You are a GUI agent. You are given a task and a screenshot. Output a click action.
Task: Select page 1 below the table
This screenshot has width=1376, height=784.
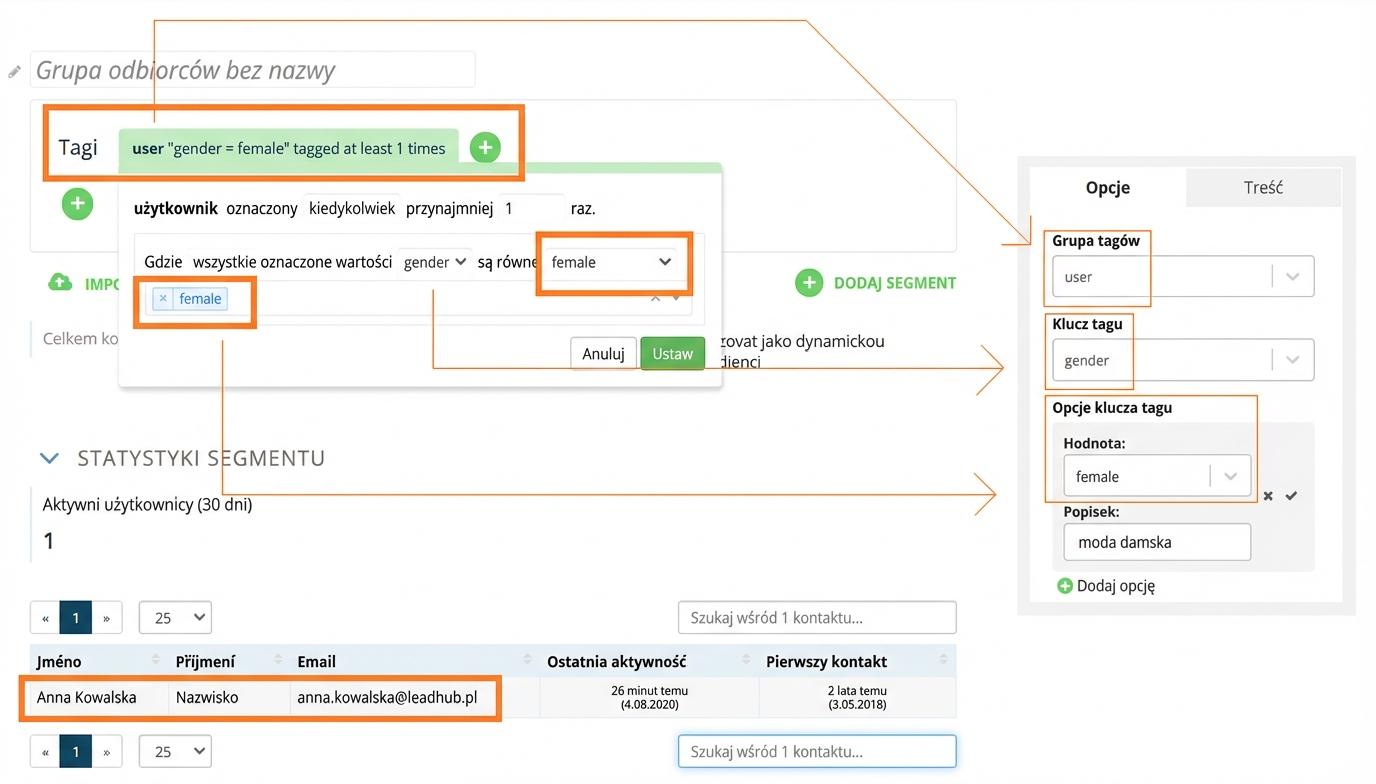point(76,751)
